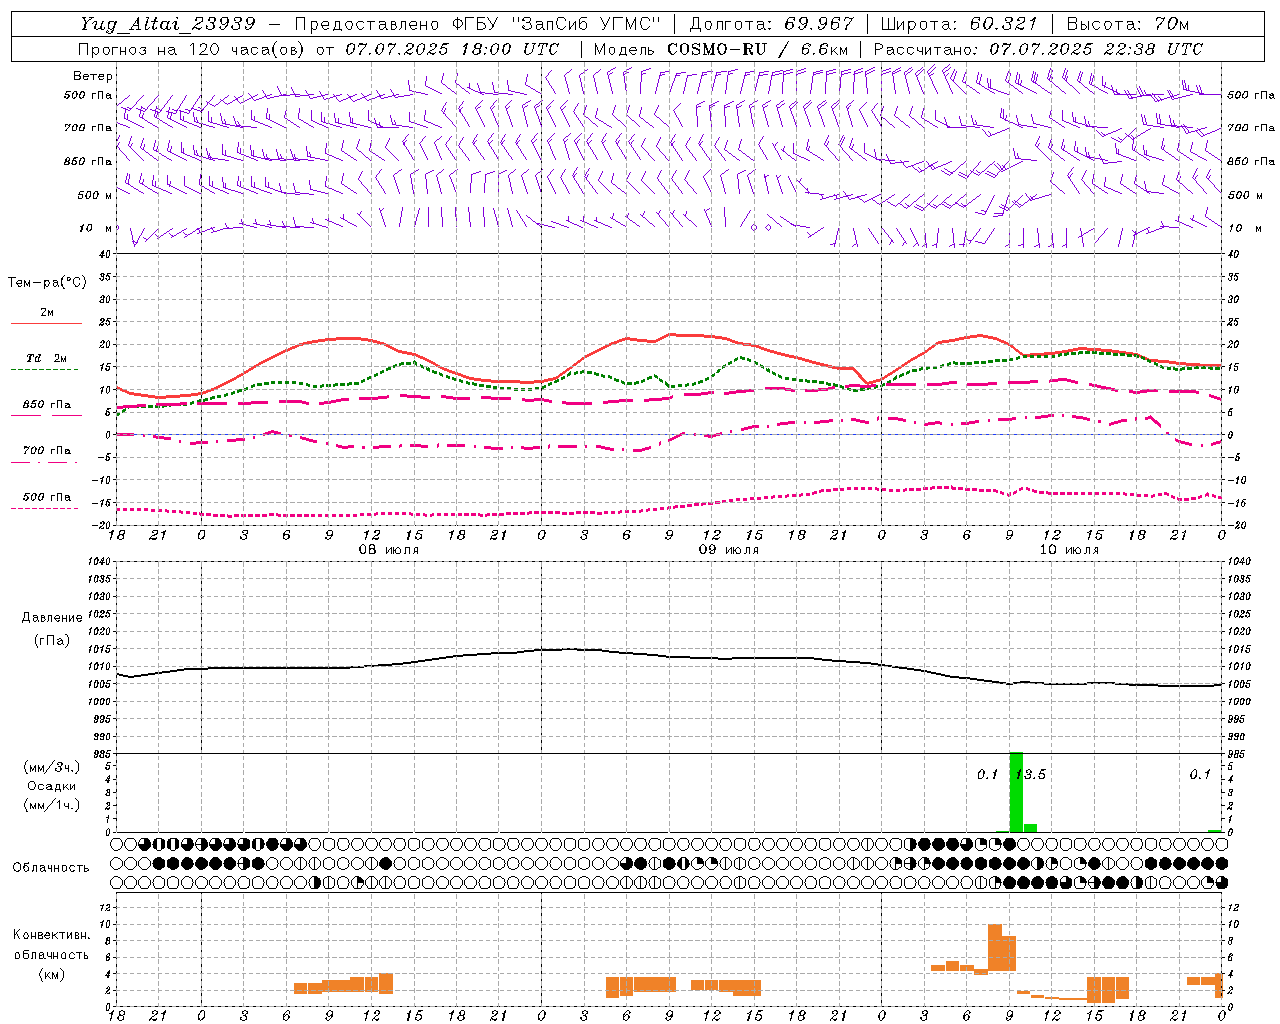The image size is (1280, 1024).
Task: Click the 13.5 precipitation value label
Action: [x=1031, y=775]
